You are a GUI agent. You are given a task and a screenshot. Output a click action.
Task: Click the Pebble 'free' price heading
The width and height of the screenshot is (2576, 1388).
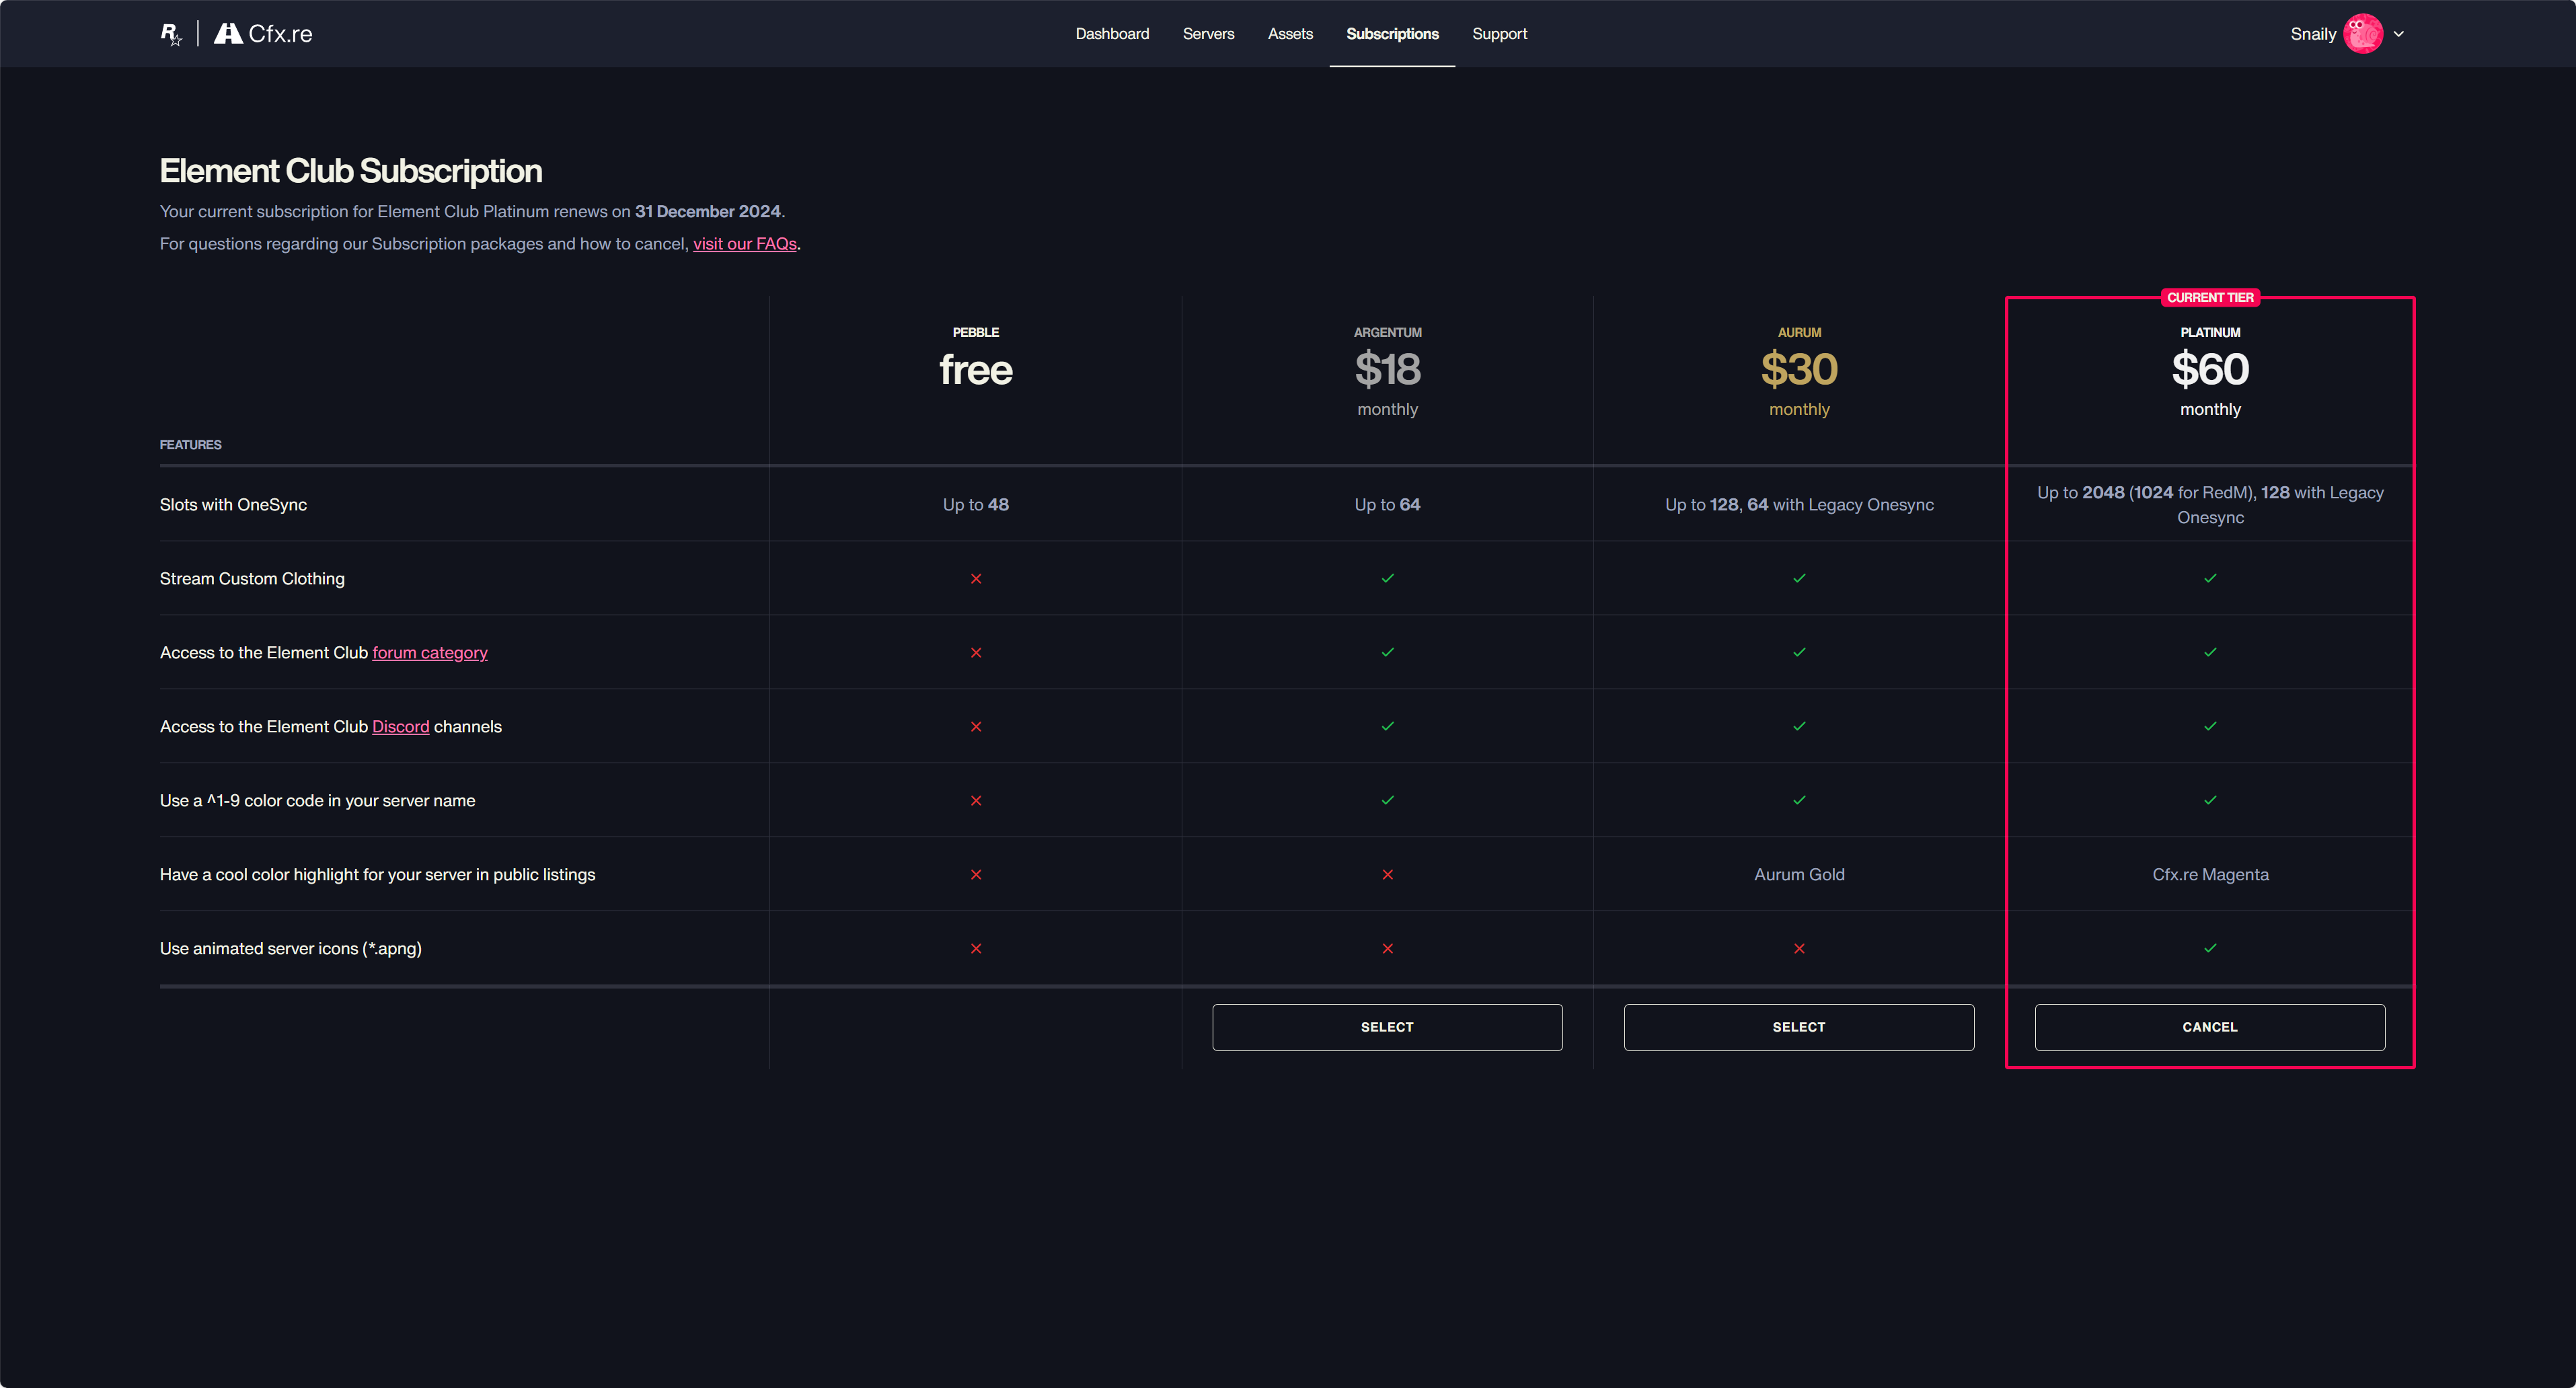(976, 370)
